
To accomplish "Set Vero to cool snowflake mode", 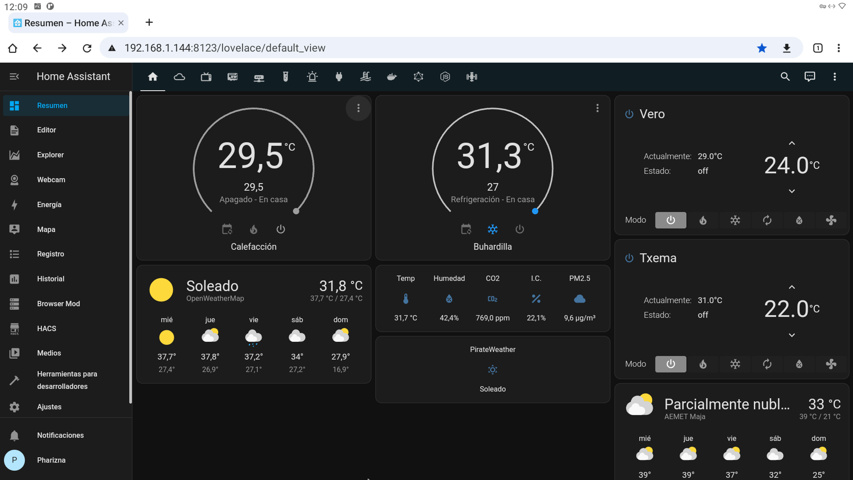I will point(735,220).
